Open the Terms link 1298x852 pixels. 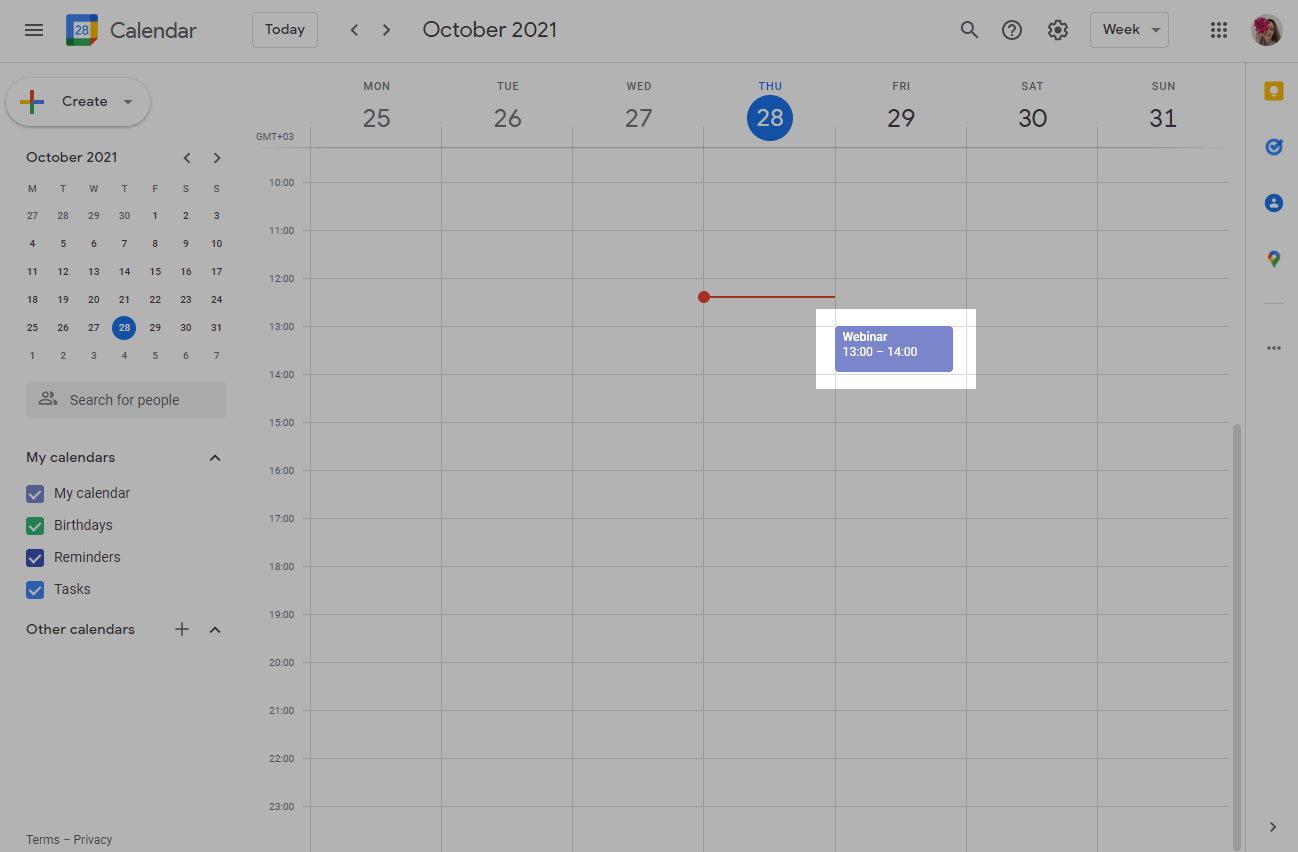point(43,840)
